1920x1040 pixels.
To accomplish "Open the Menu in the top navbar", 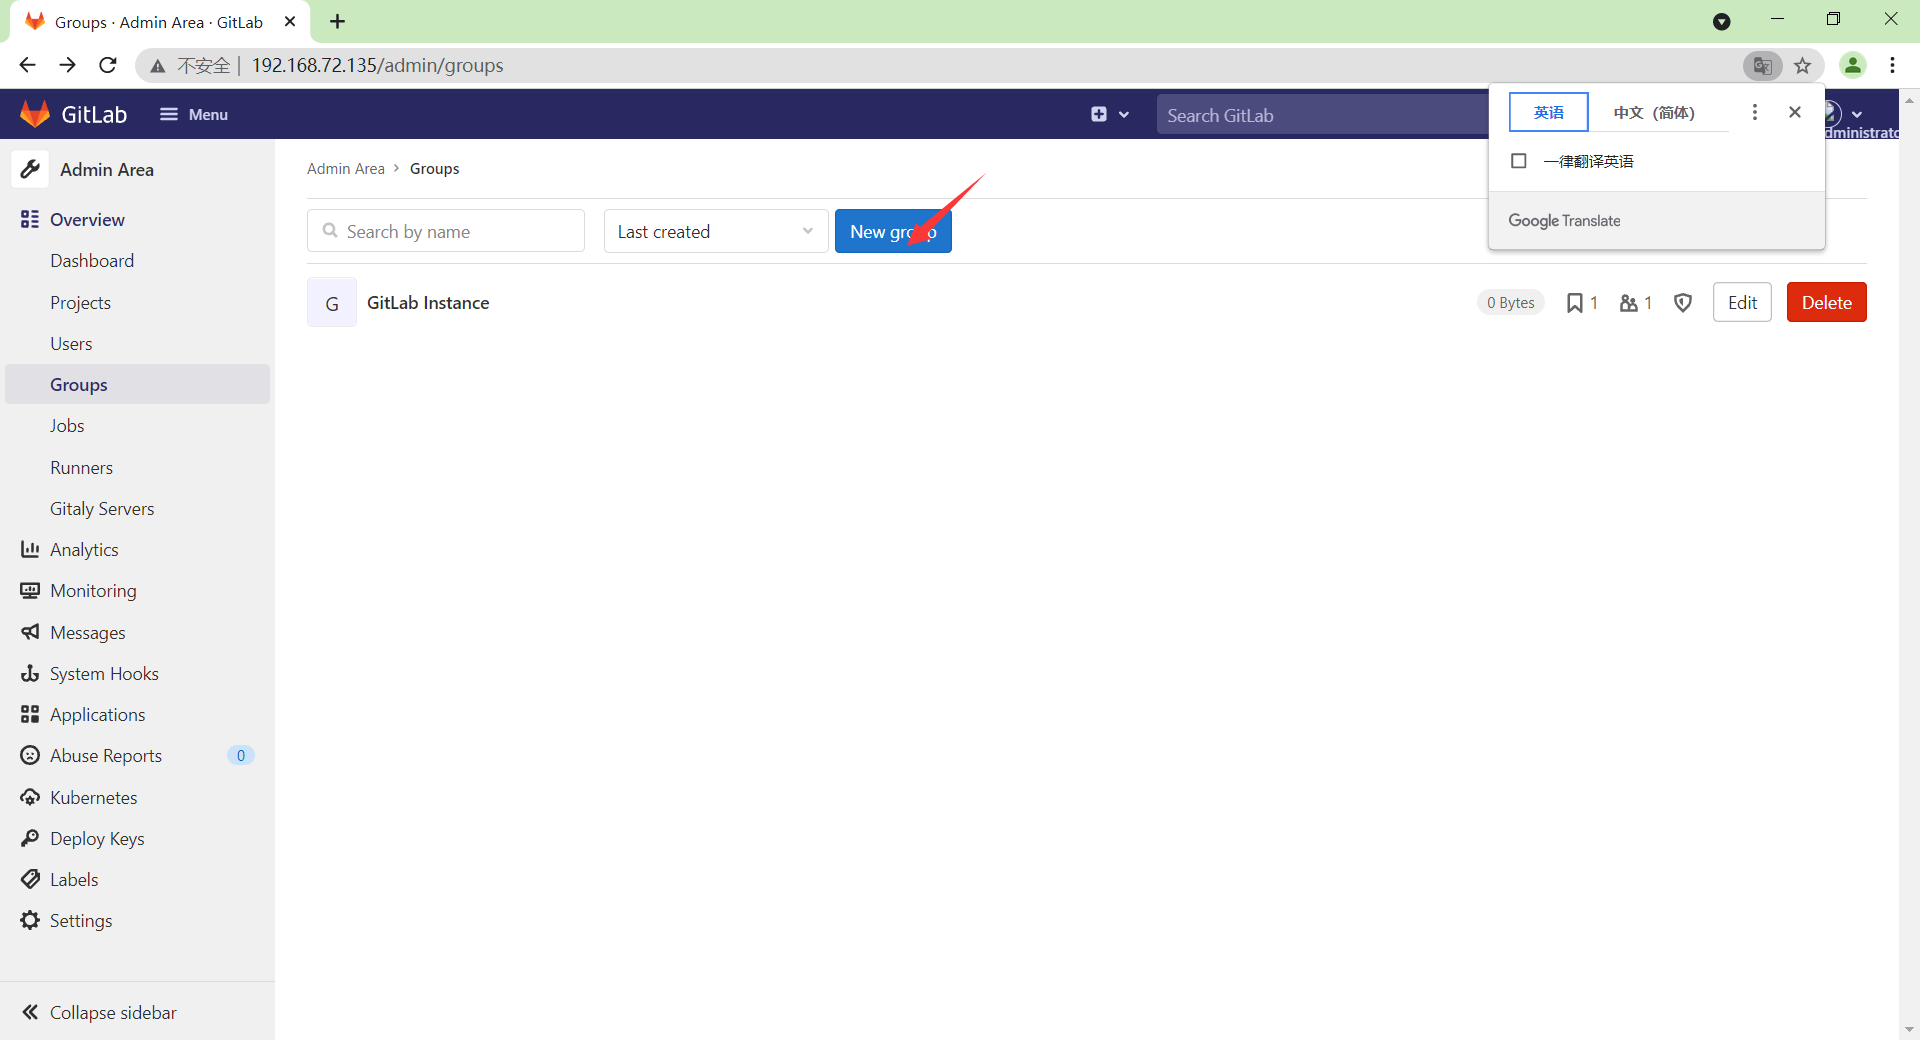I will pyautogui.click(x=194, y=114).
